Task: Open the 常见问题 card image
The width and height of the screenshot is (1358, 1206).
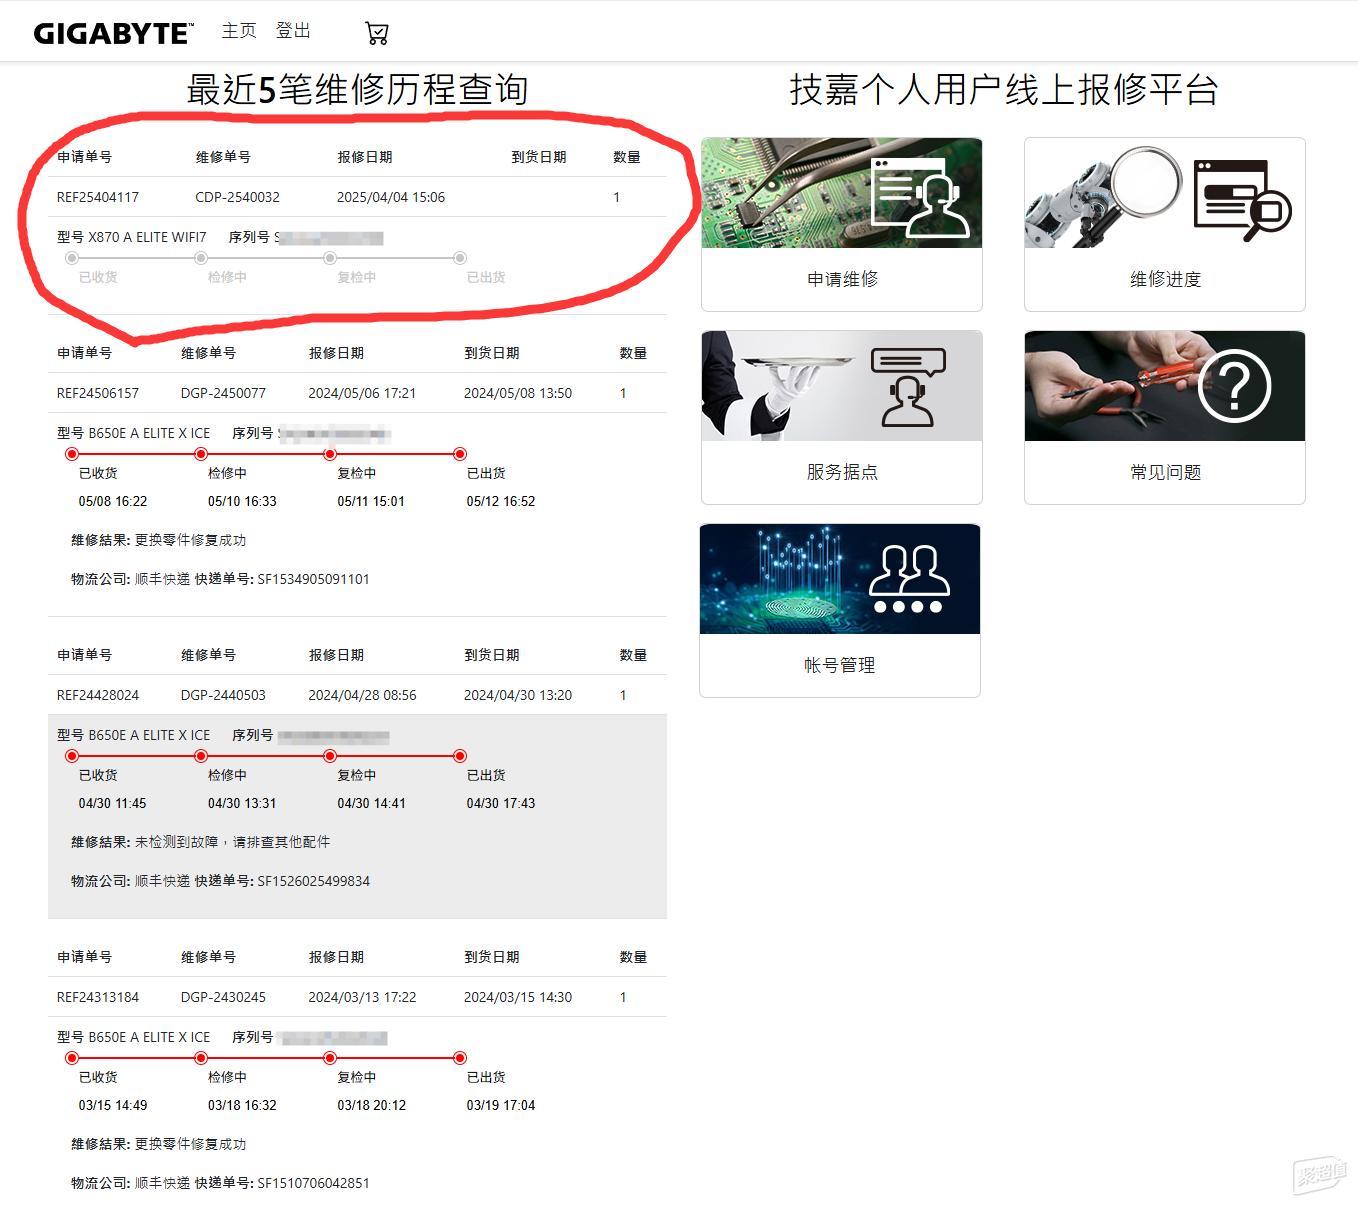Action: point(1165,386)
